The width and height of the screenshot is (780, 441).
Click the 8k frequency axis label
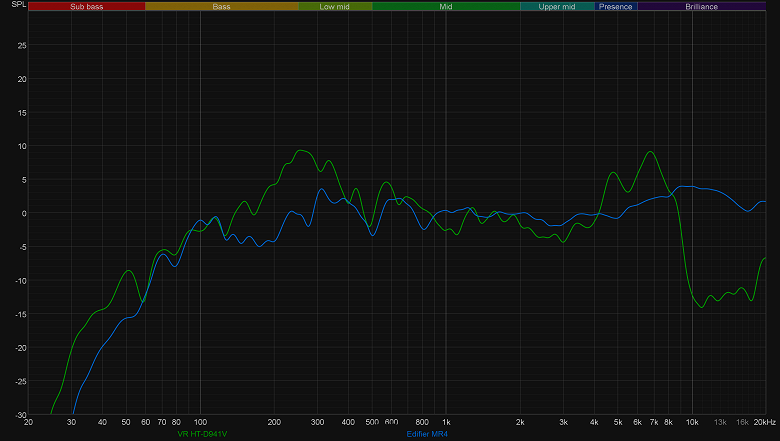coord(668,422)
